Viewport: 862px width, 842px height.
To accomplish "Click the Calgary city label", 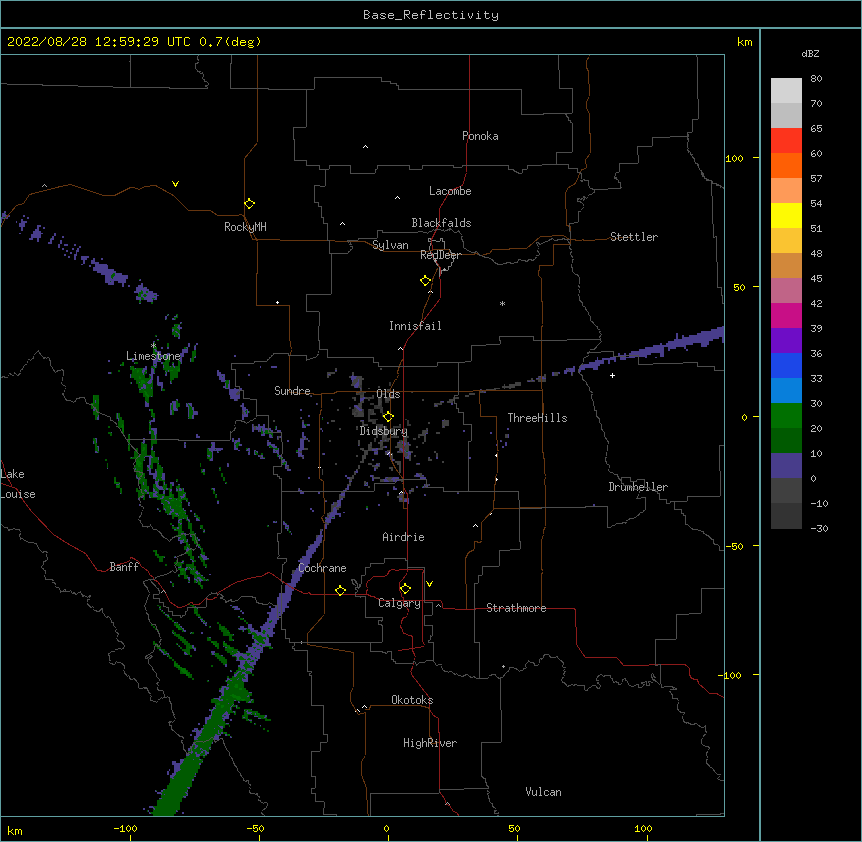I will tap(399, 603).
